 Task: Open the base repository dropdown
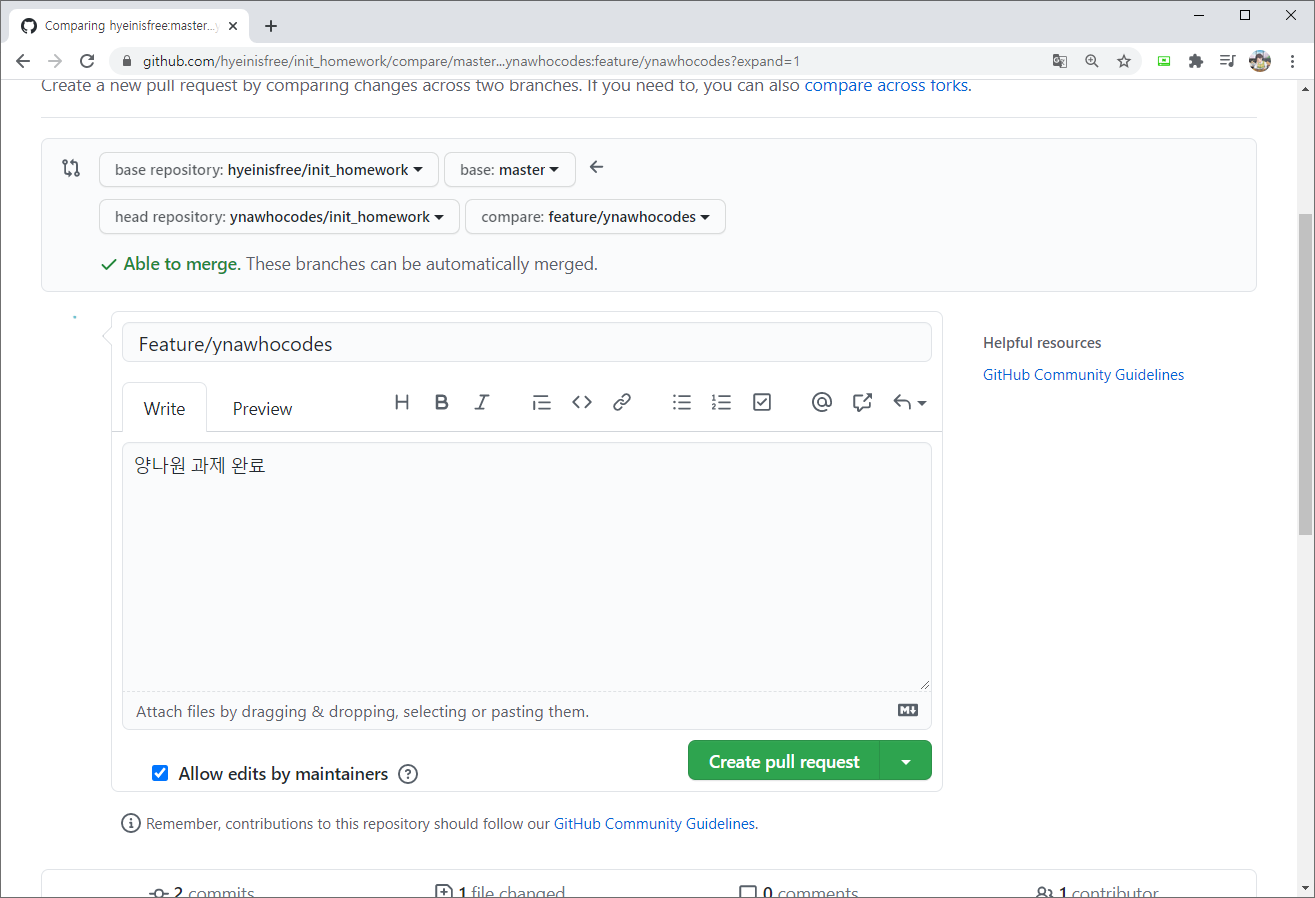pos(269,170)
